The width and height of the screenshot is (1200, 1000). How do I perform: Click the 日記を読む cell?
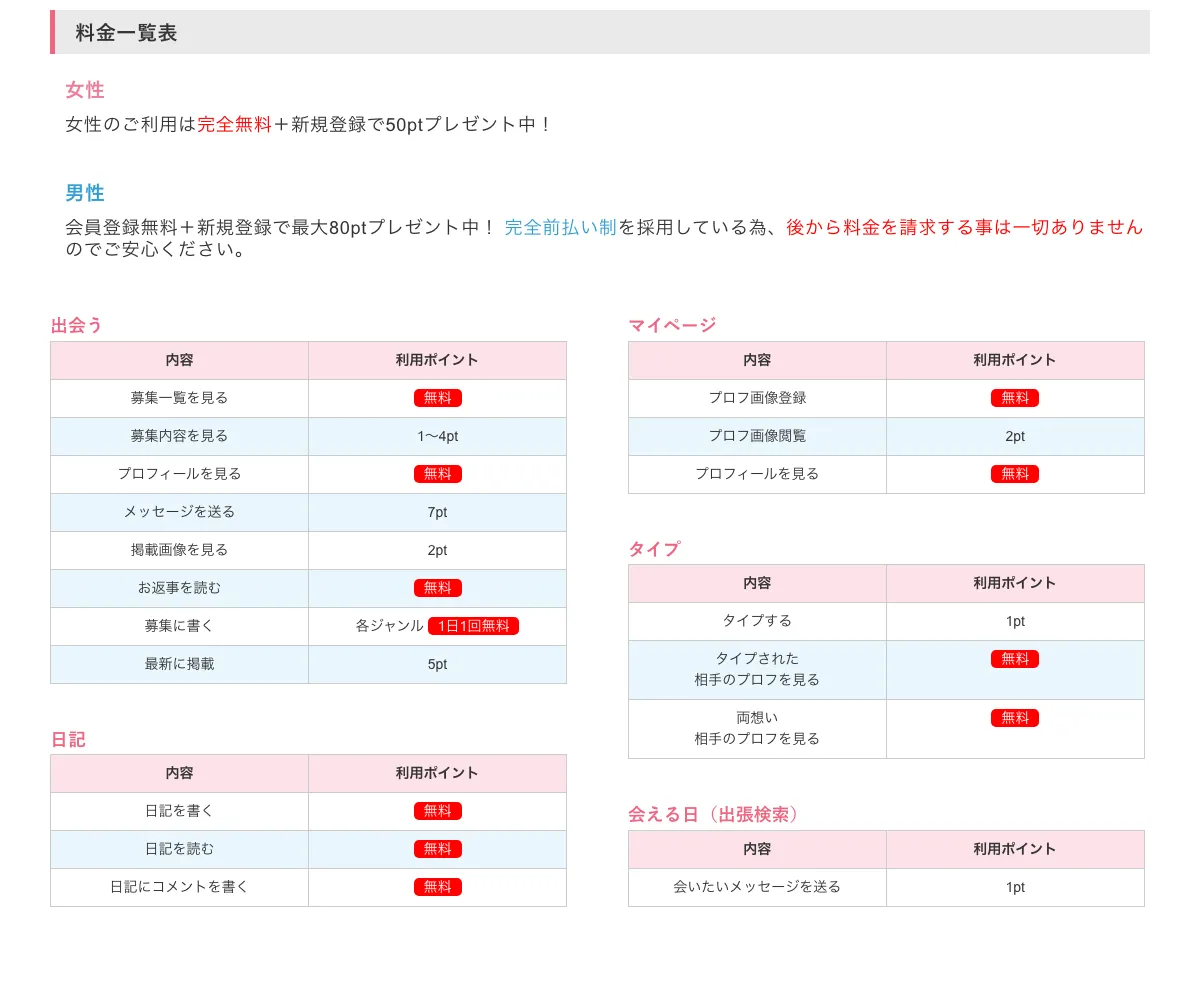click(179, 849)
